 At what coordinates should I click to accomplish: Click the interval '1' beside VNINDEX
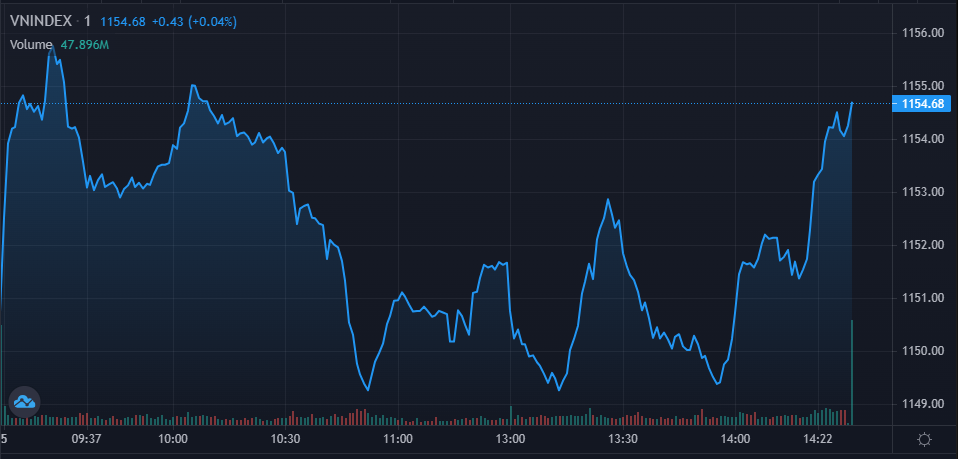click(87, 21)
